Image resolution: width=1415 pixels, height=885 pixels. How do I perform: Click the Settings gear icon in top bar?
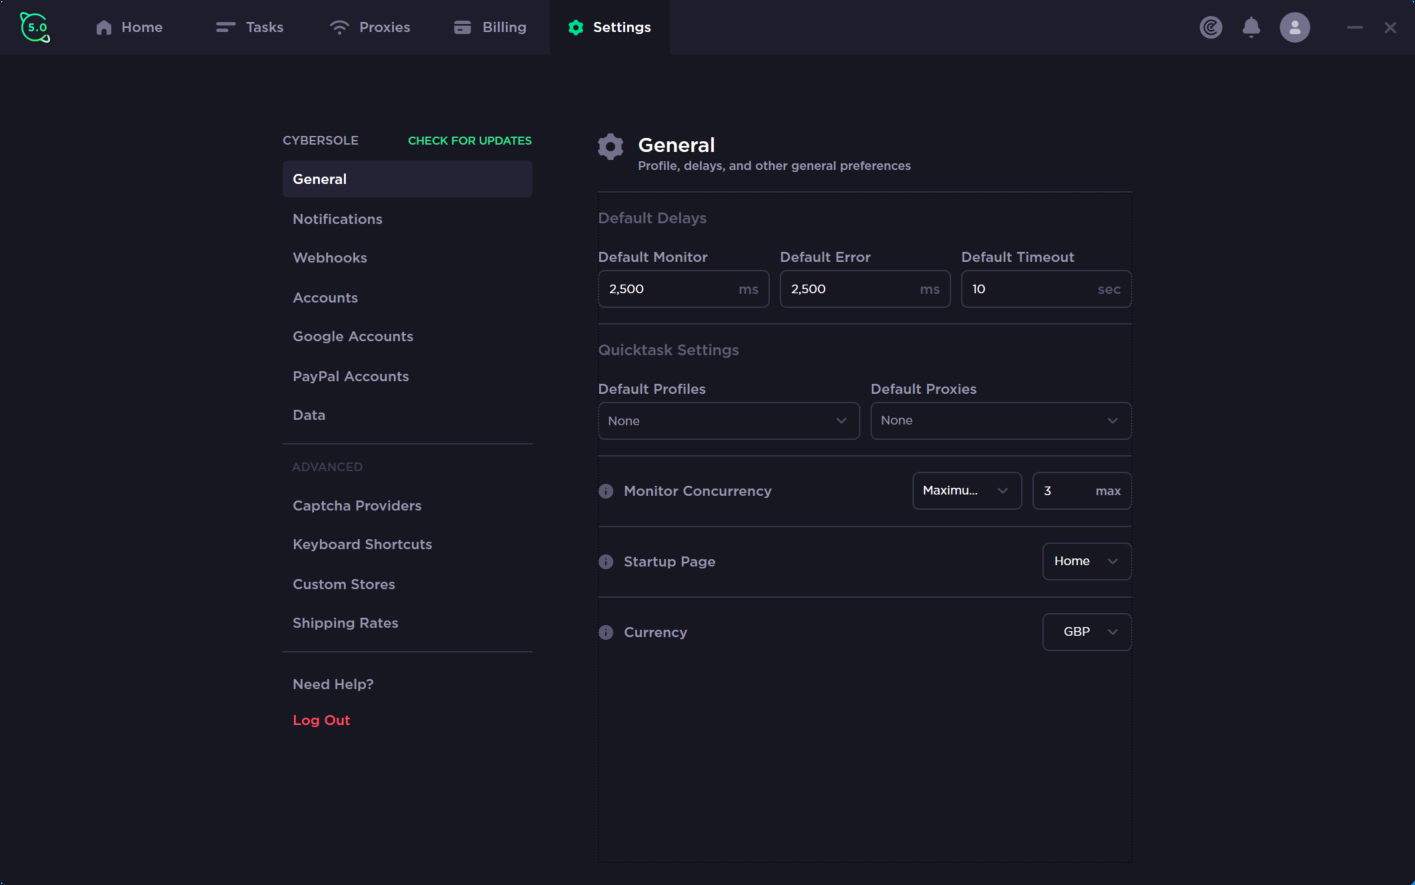point(576,27)
